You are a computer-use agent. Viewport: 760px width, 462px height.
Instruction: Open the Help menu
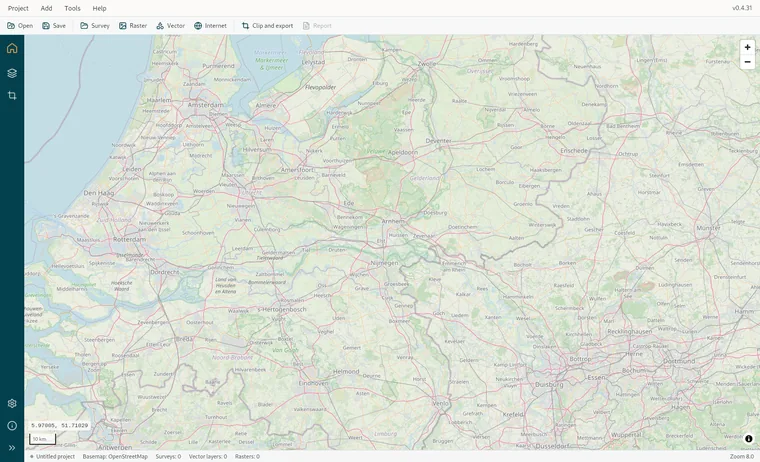click(x=99, y=8)
